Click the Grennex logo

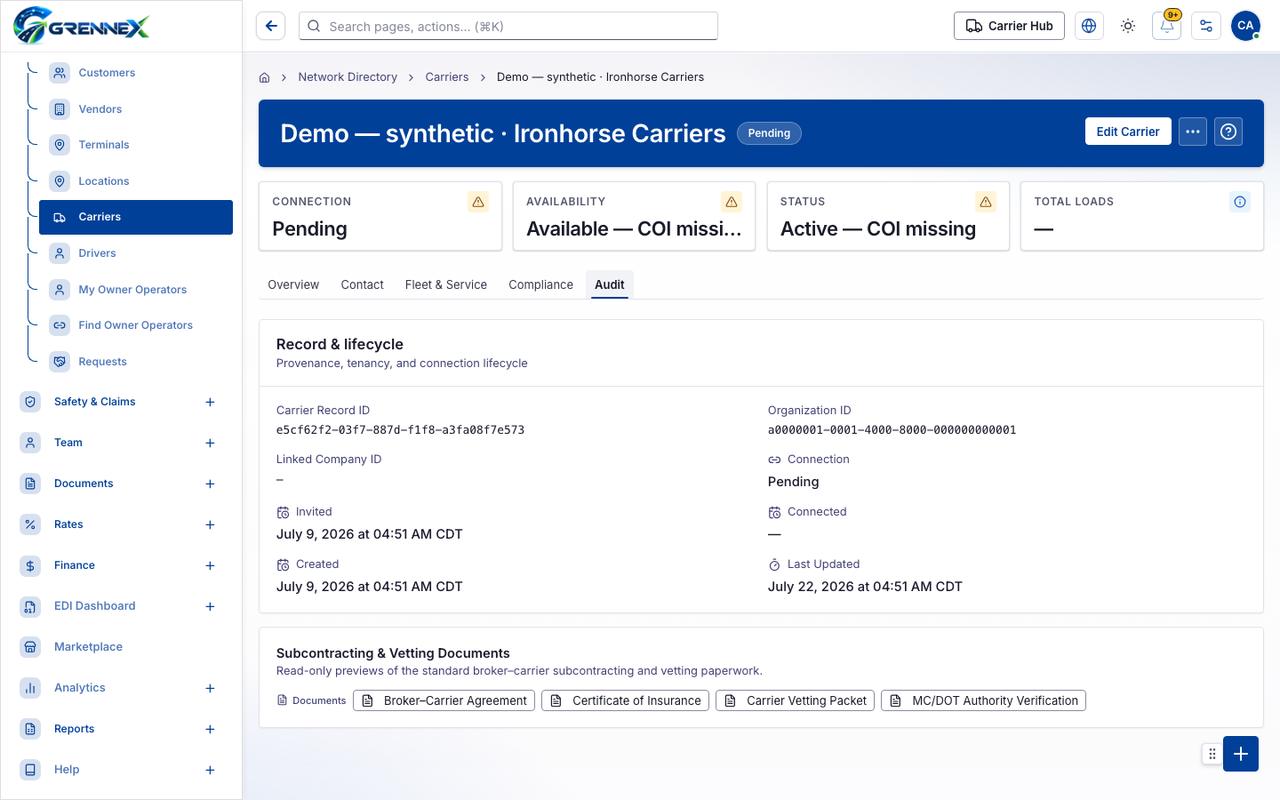(x=82, y=25)
